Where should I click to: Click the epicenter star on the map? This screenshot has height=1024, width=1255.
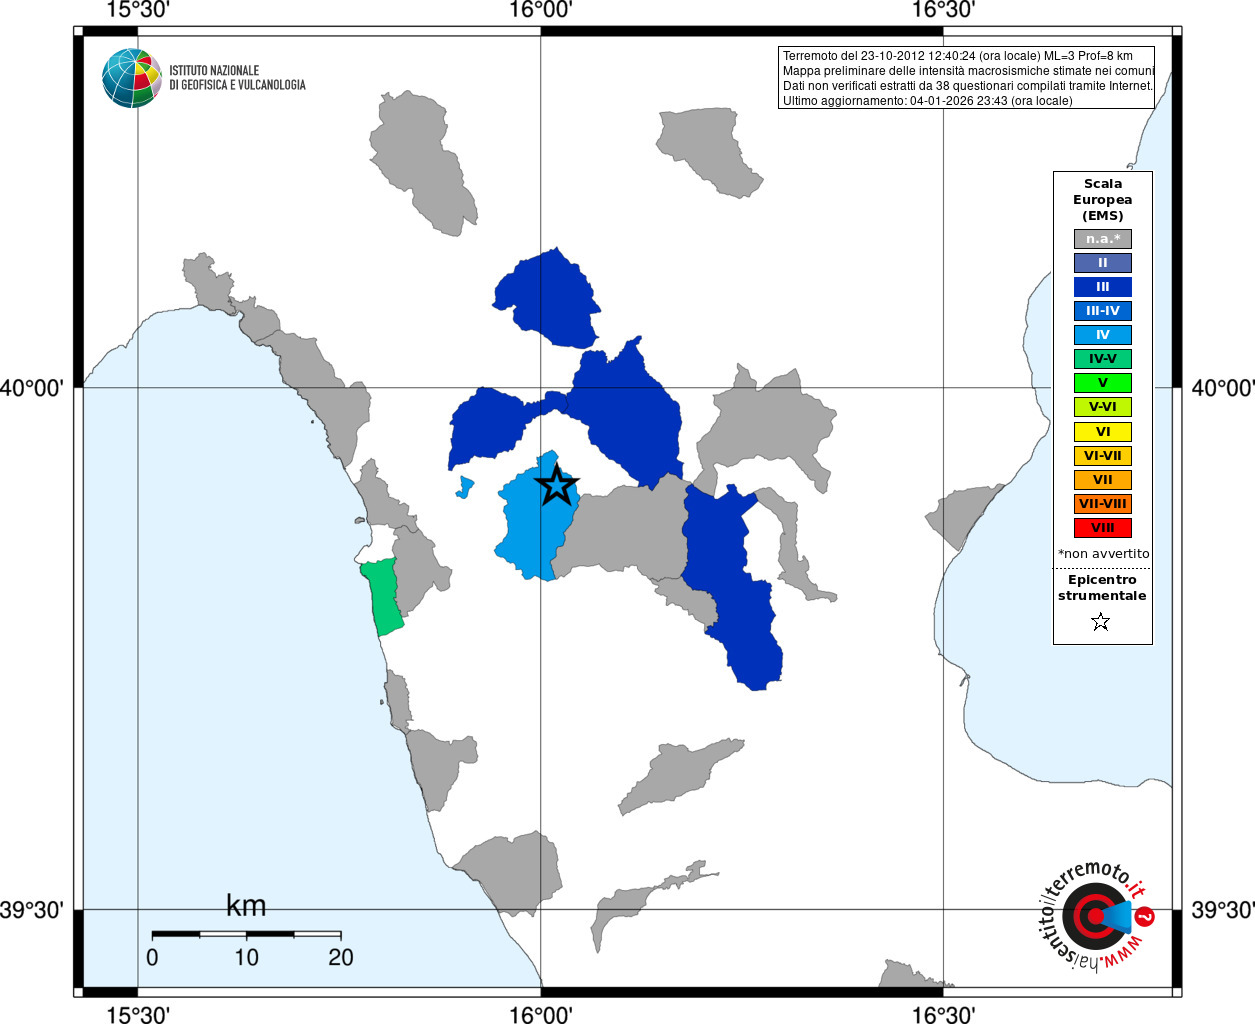(557, 485)
